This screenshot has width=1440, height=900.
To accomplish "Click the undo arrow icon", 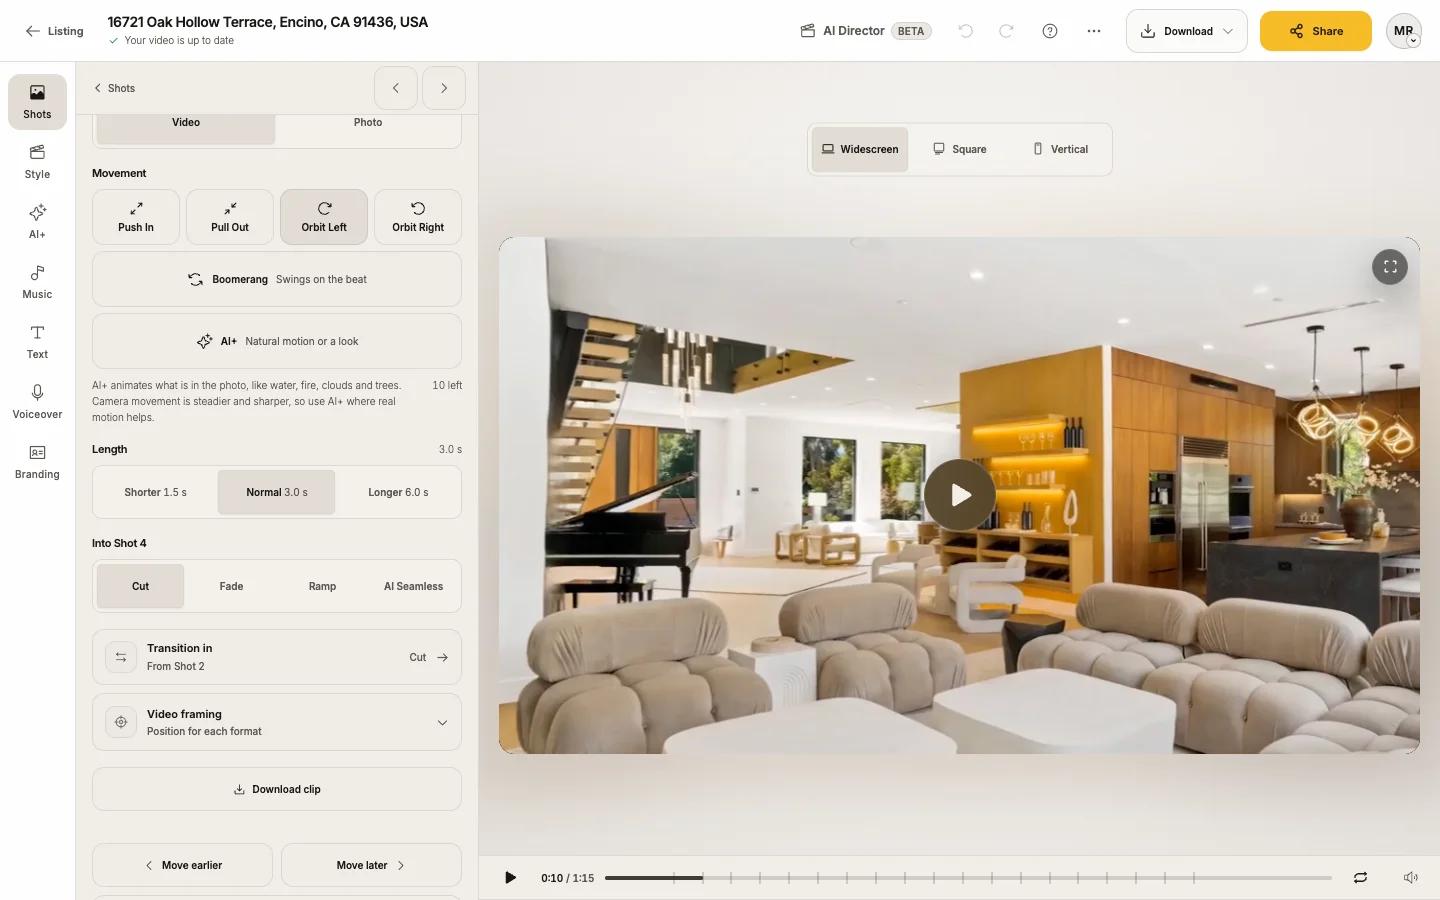I will point(965,31).
